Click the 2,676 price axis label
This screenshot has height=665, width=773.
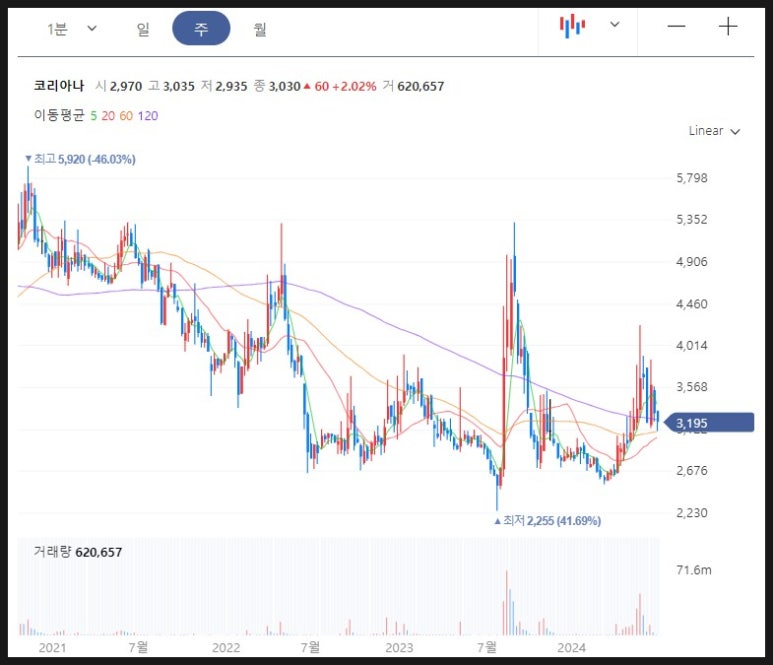[692, 471]
